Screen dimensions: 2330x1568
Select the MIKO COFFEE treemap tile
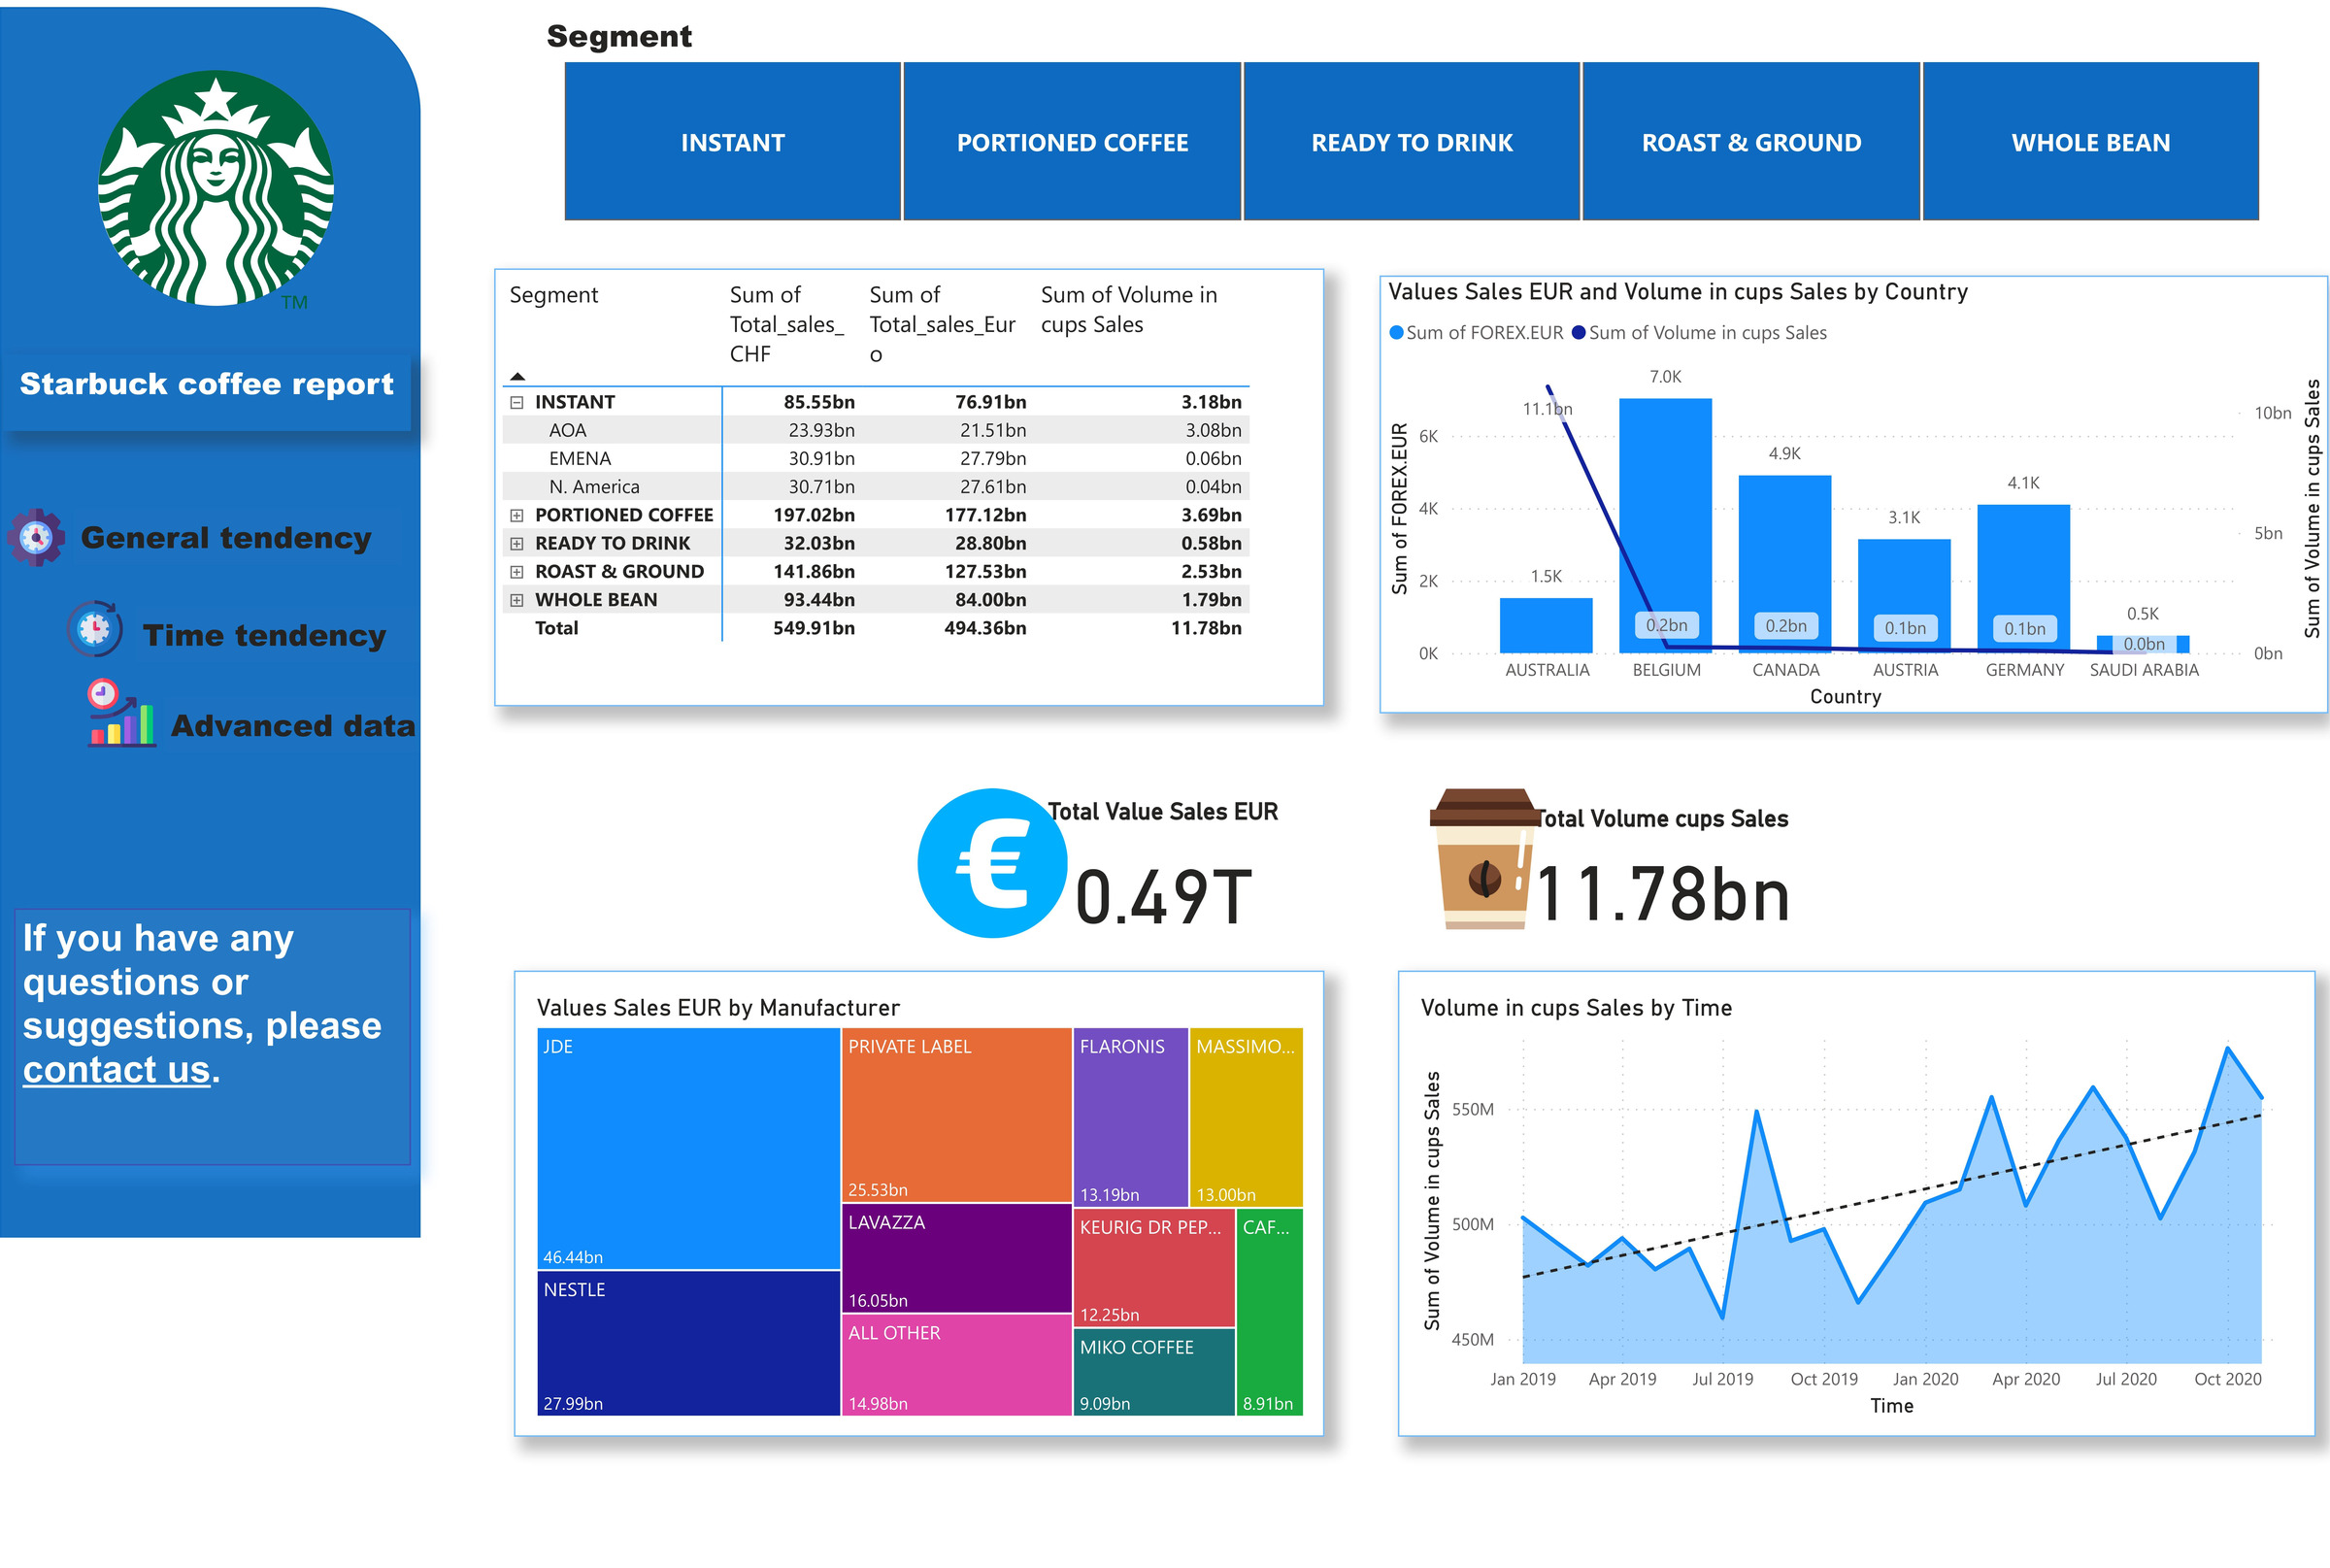1154,1372
